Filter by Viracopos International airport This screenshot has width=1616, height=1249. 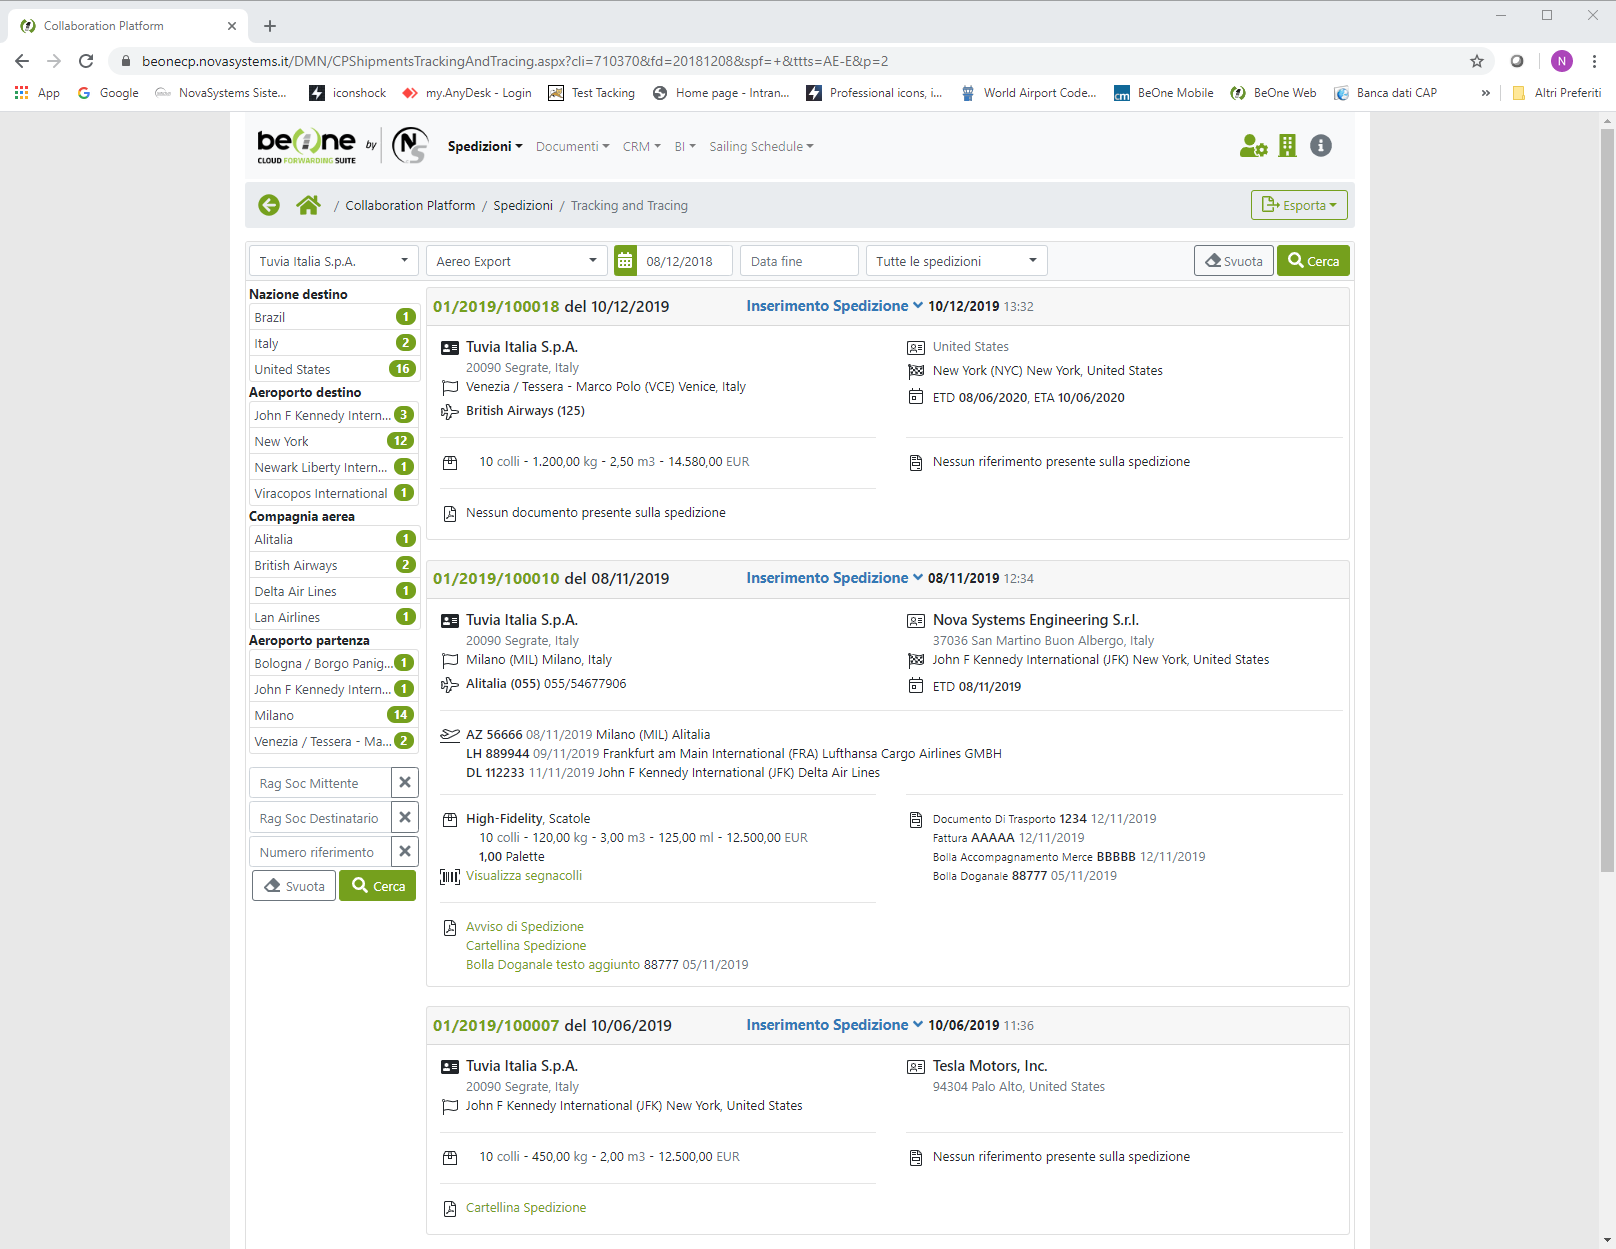click(334, 493)
